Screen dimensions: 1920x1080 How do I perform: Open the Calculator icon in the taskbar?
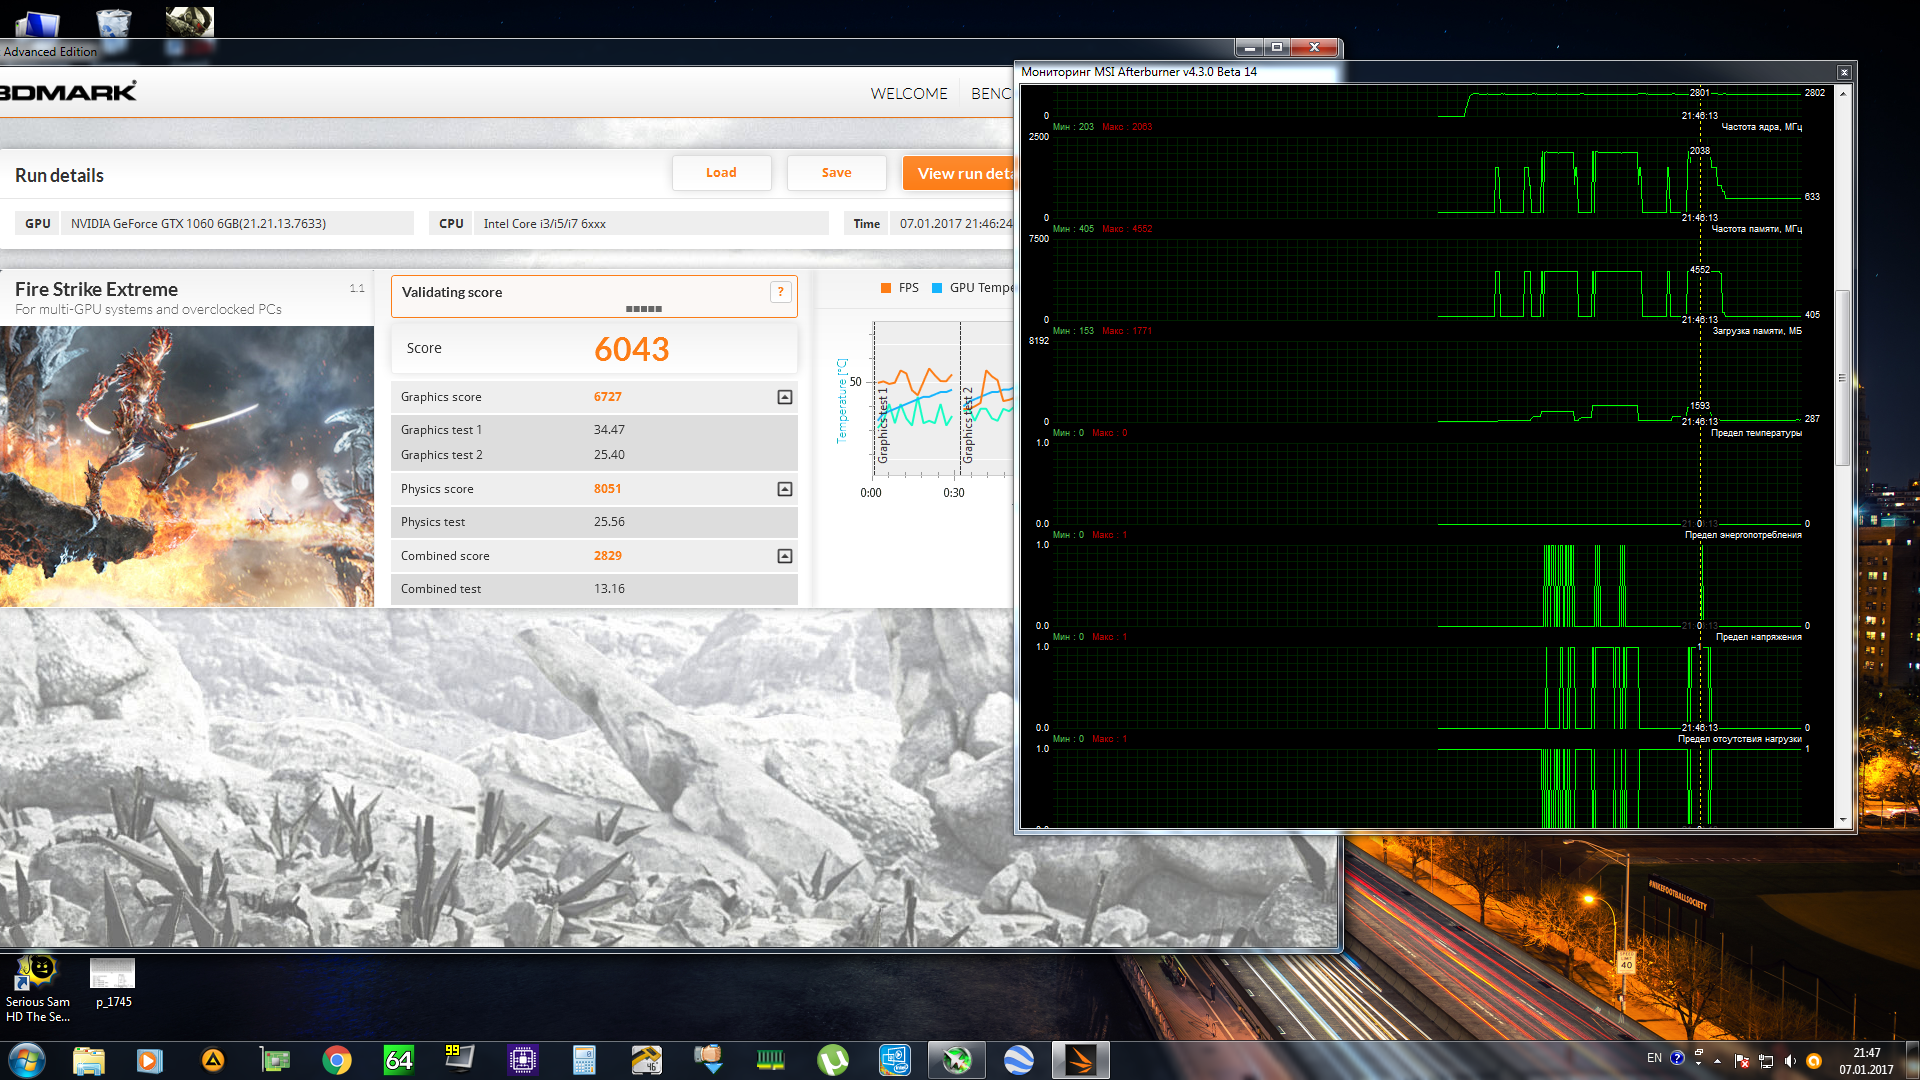point(584,1060)
